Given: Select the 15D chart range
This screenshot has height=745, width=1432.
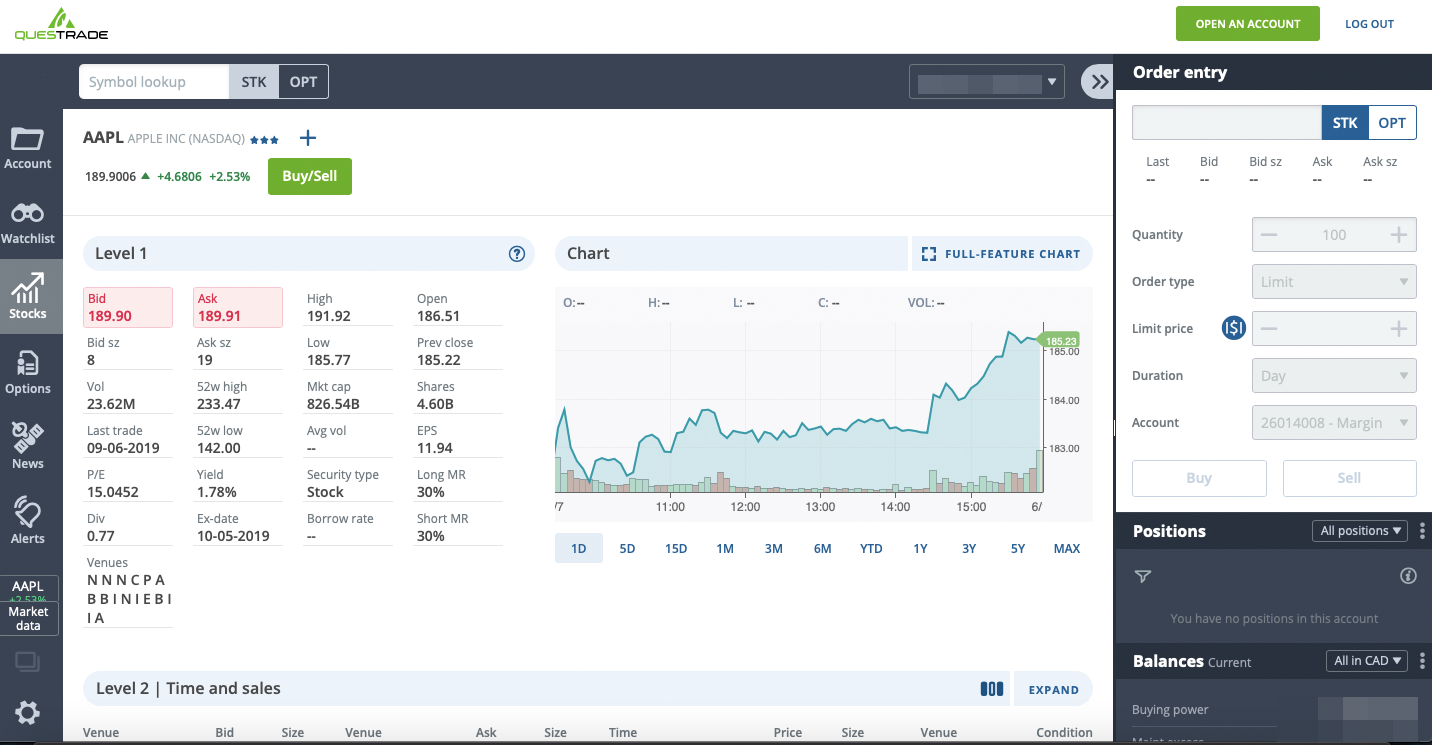Looking at the screenshot, I should click(676, 548).
